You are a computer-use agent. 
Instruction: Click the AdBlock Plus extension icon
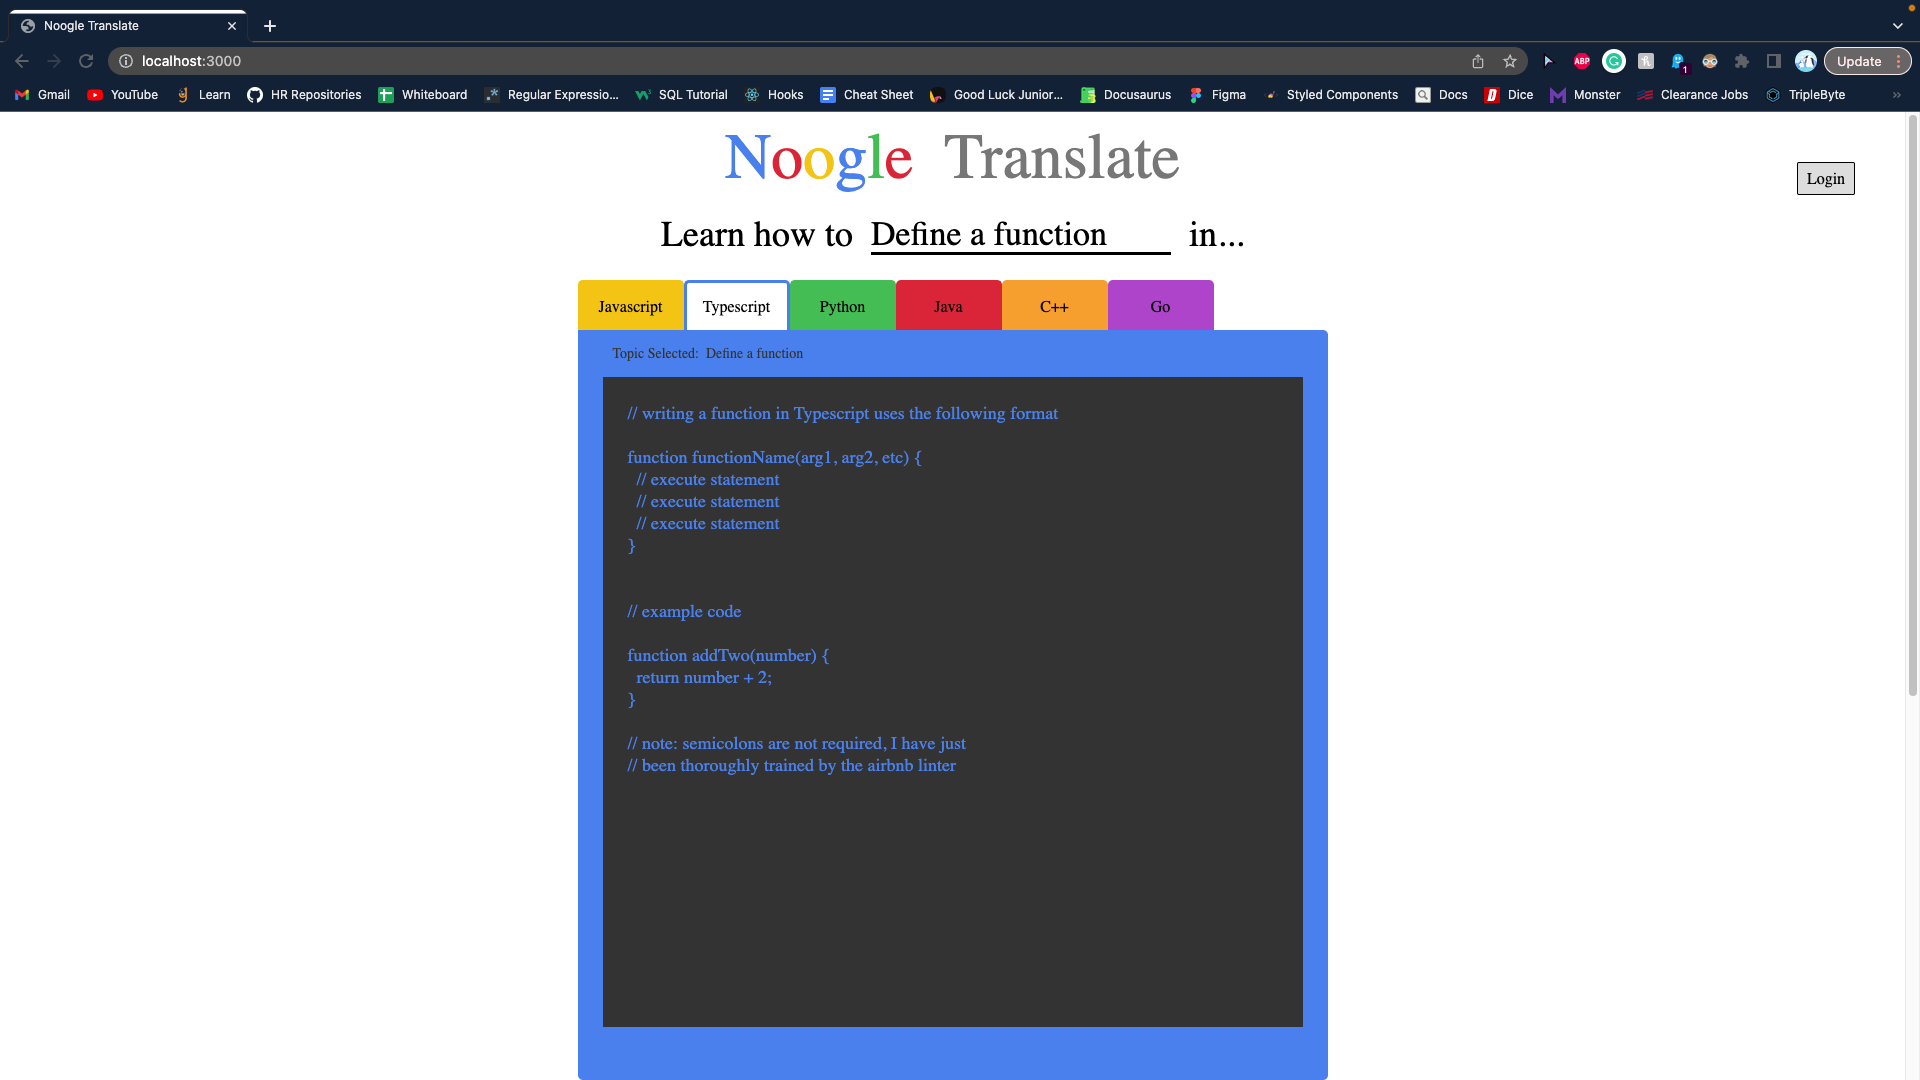(x=1581, y=61)
